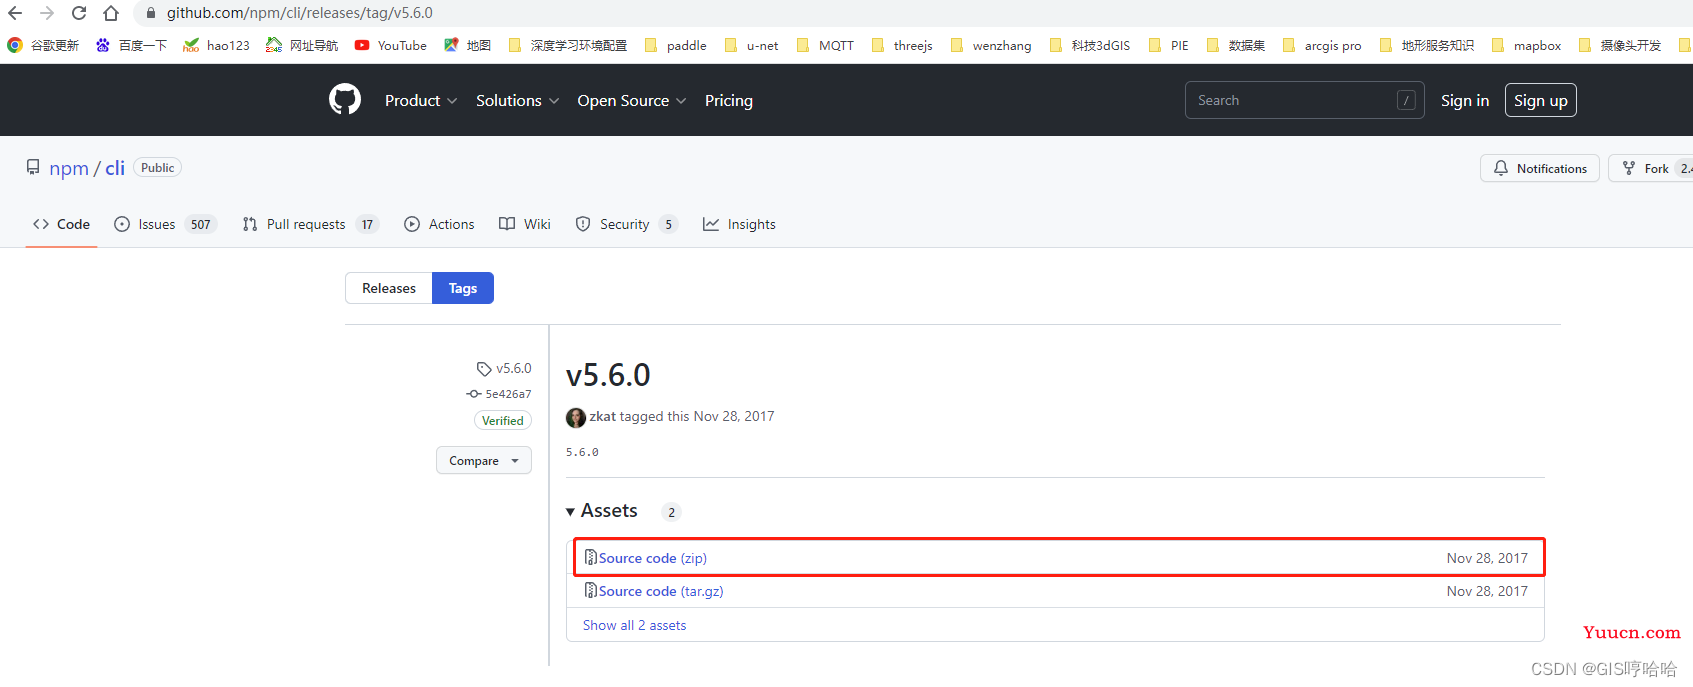The width and height of the screenshot is (1693, 687).
Task: Click the Verified badge
Action: click(x=503, y=421)
